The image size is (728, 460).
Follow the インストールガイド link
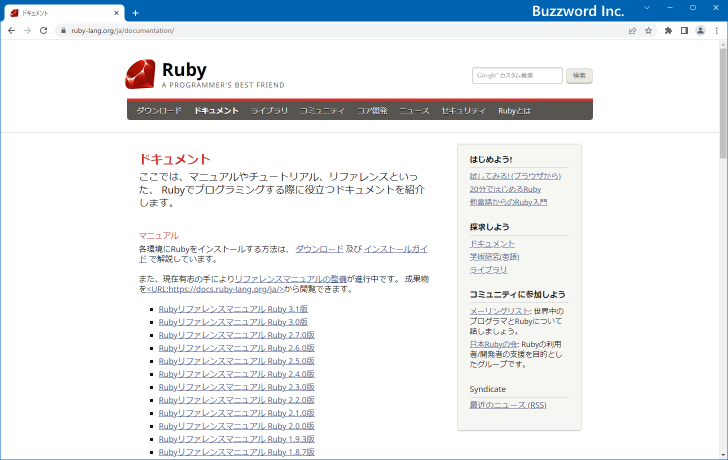pos(396,249)
